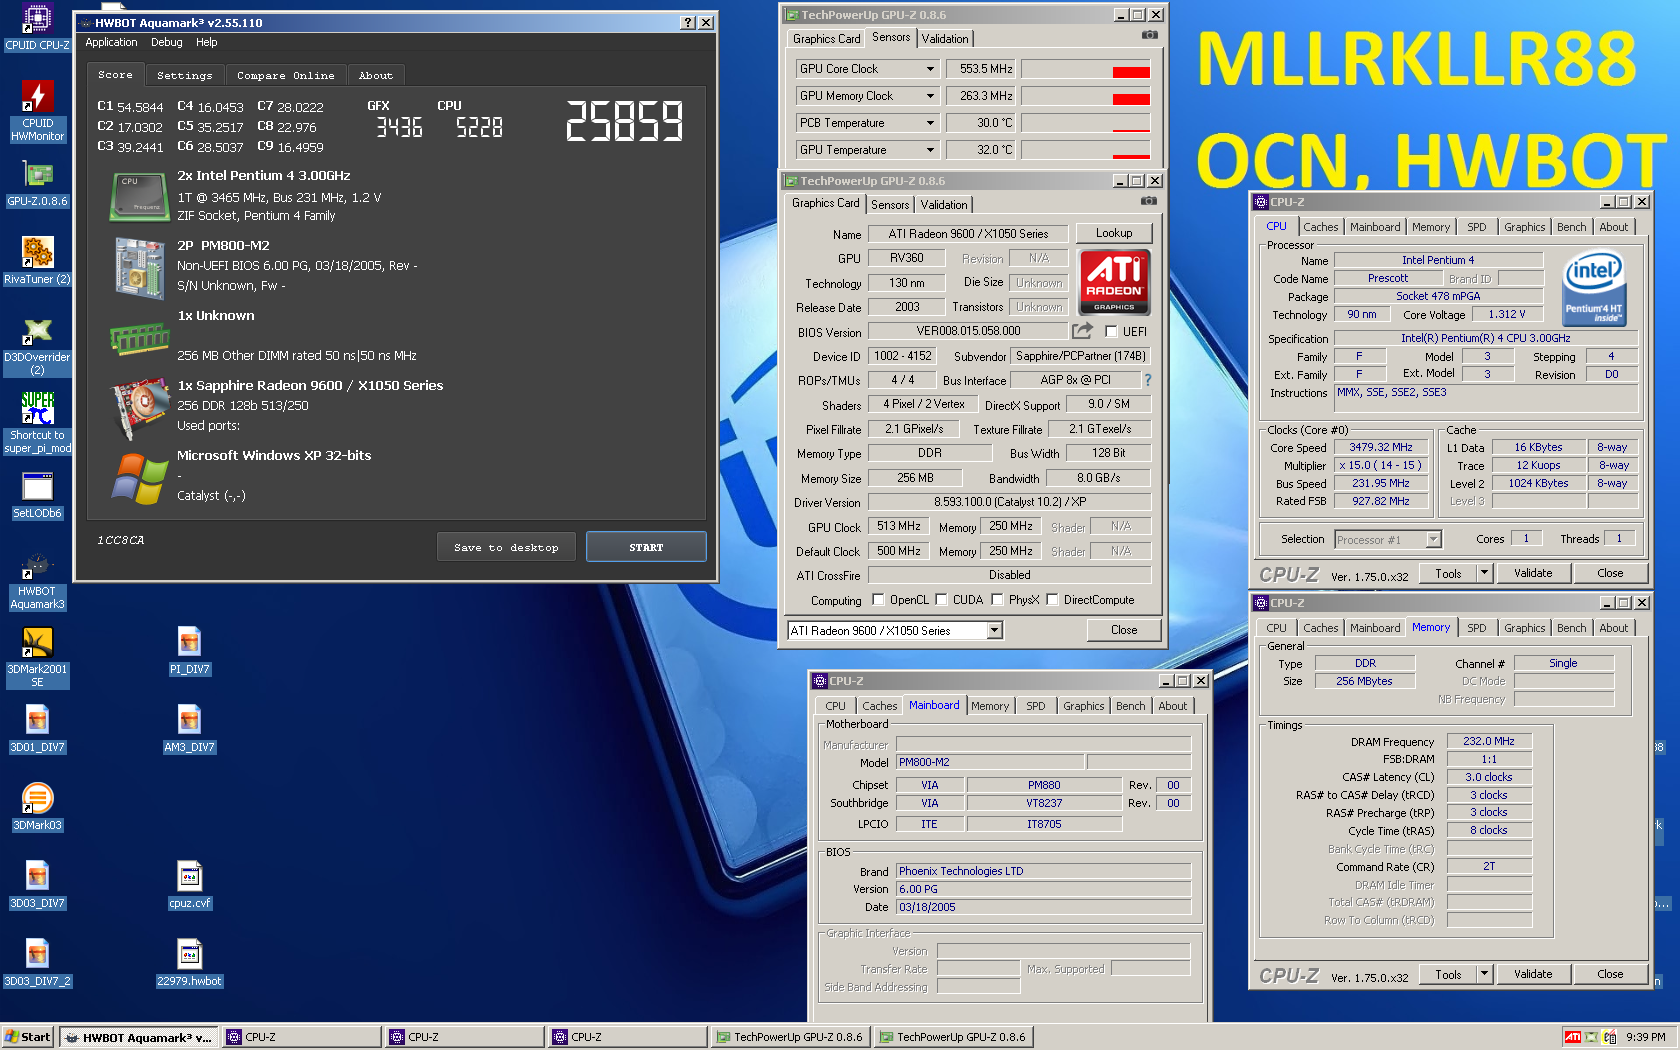The width and height of the screenshot is (1680, 1050).
Task: Select the 22979.hwbot file icon
Action: tap(189, 963)
